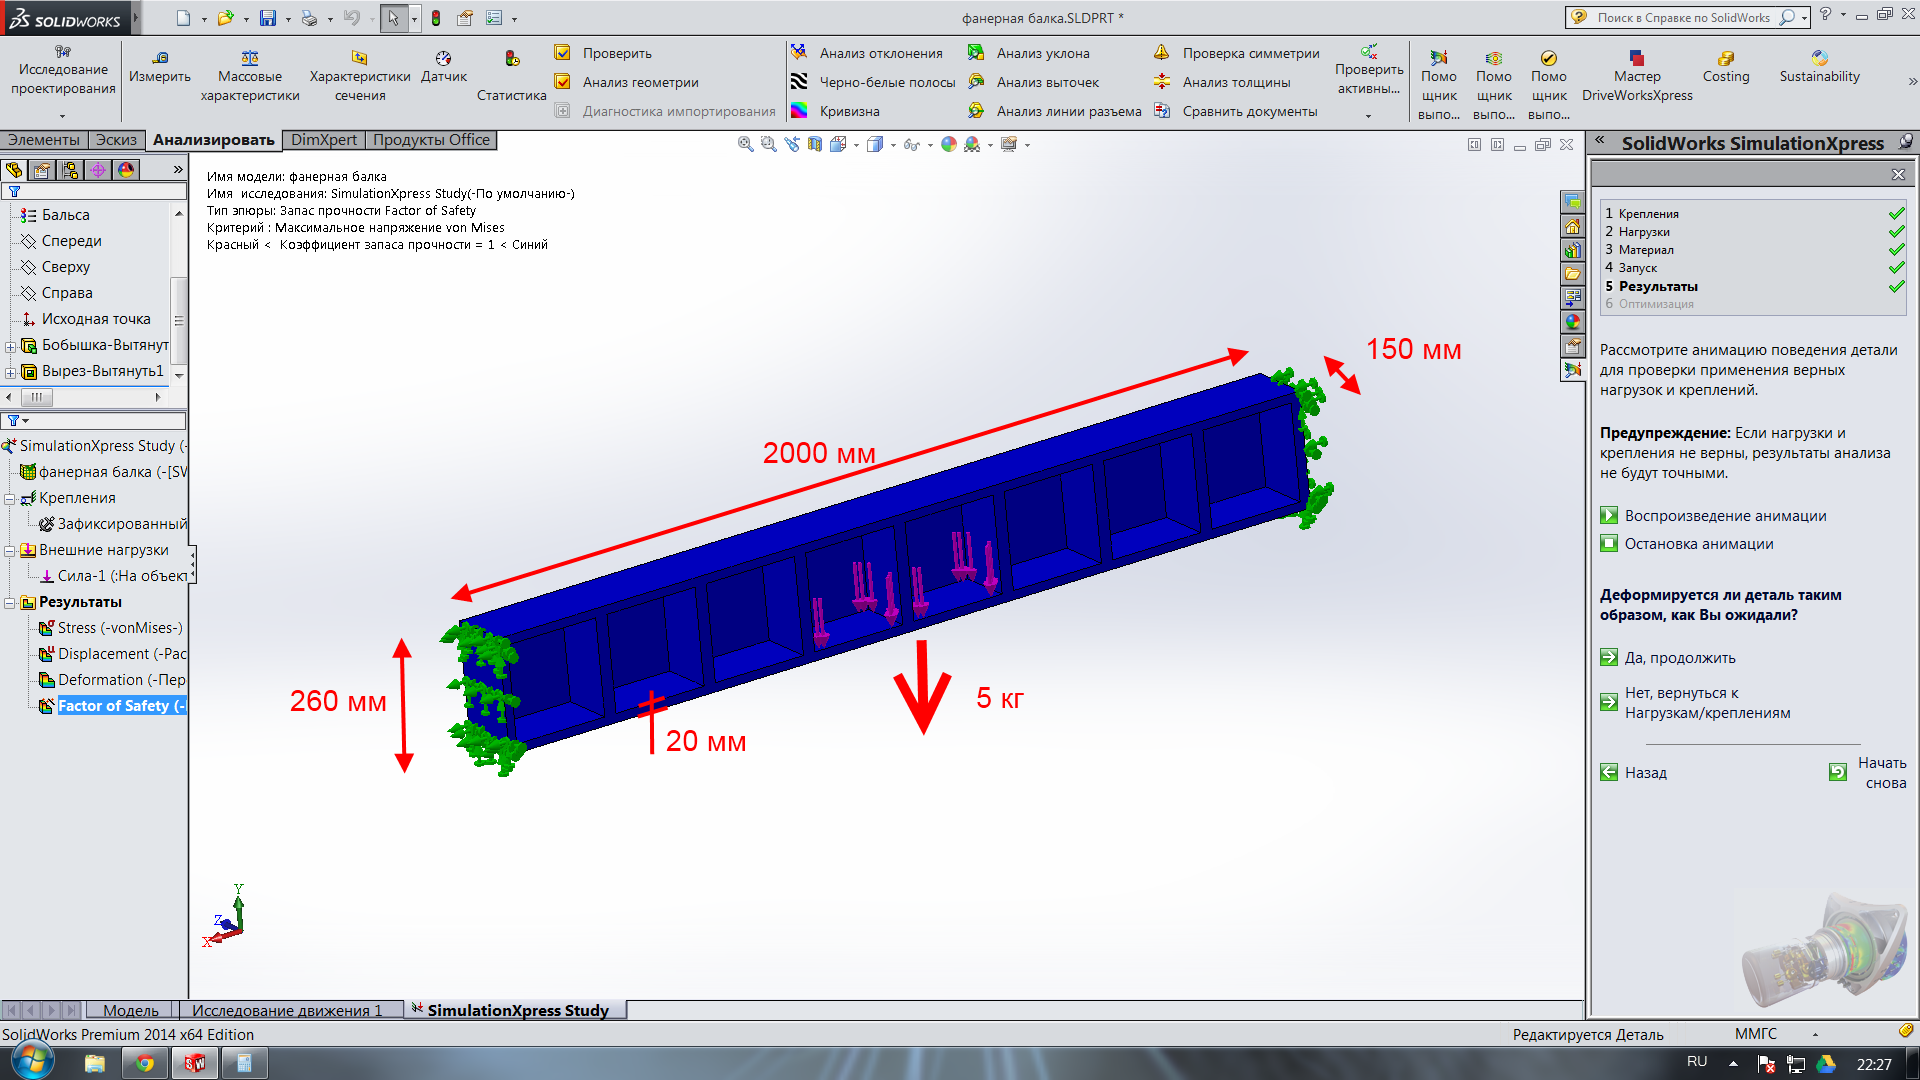This screenshot has height=1080, width=1920.
Task: Open the Costing tool
Action: [x=1726, y=58]
